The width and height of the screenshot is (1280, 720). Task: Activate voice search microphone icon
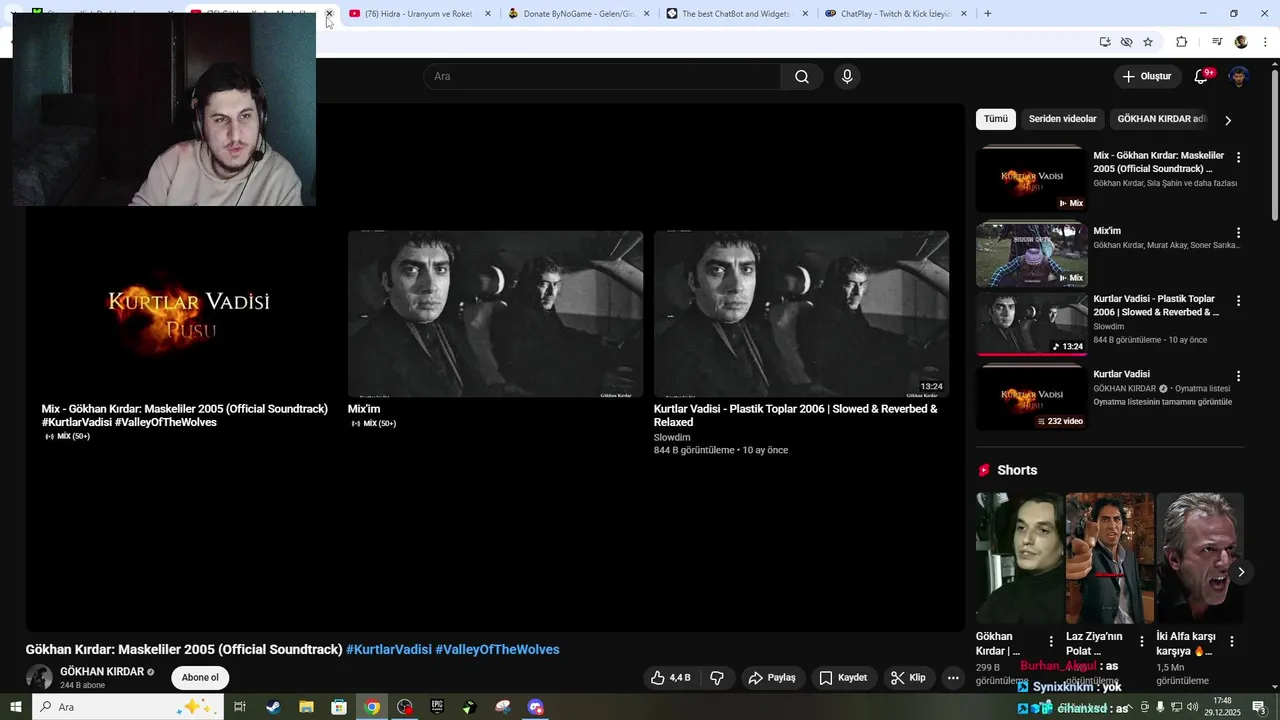pos(847,77)
